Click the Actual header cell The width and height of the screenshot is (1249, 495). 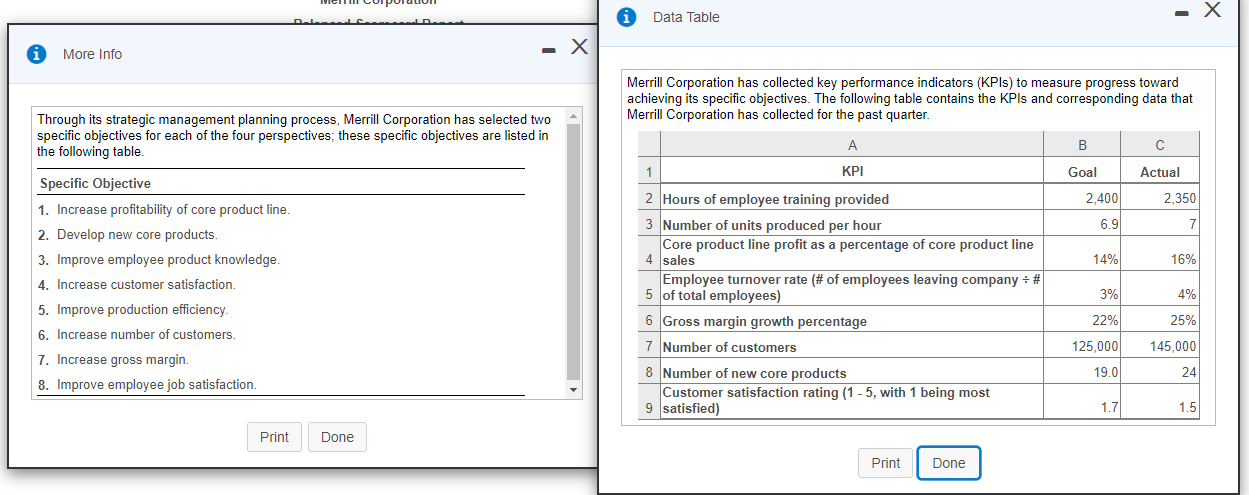(x=1160, y=172)
